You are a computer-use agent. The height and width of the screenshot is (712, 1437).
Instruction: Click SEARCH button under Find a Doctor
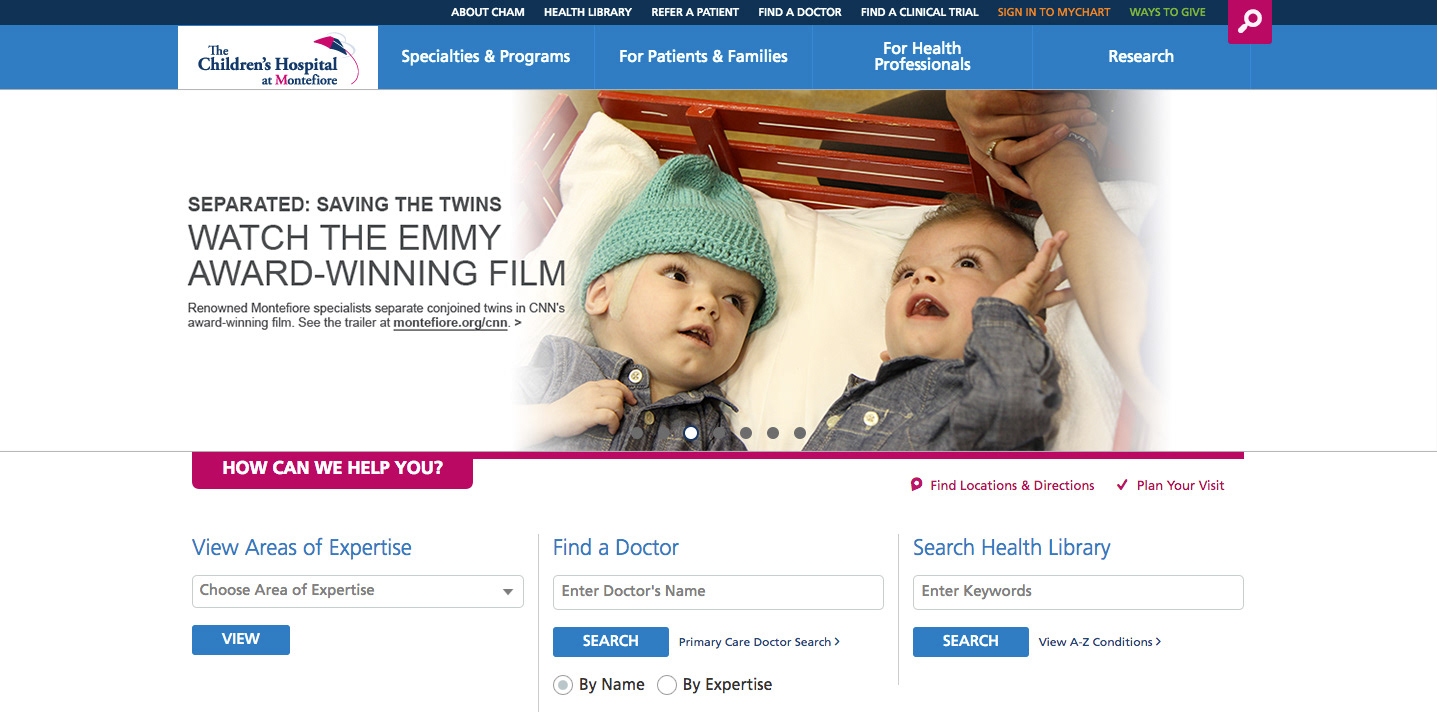point(611,642)
